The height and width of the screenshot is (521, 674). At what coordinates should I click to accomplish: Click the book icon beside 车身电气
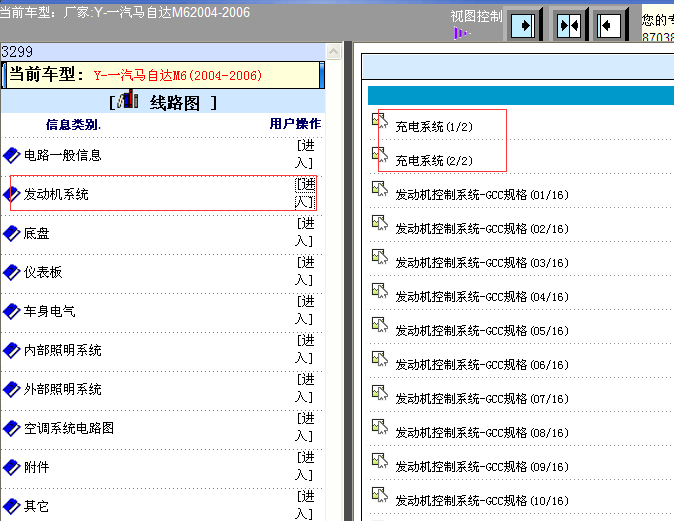pyautogui.click(x=12, y=311)
